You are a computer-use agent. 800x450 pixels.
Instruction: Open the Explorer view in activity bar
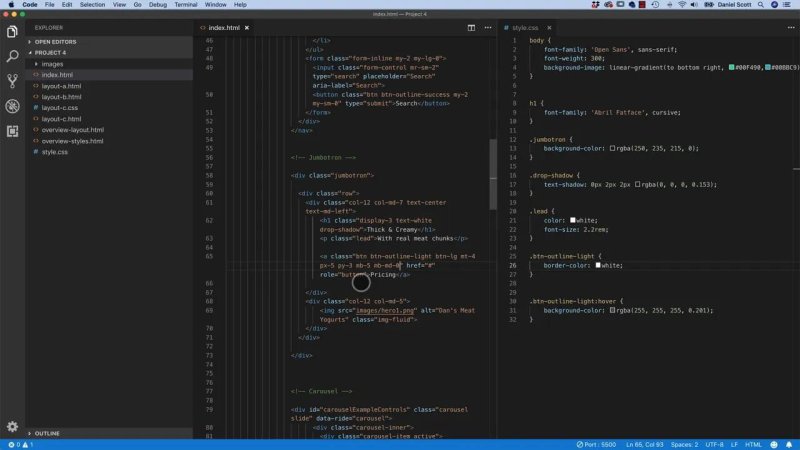click(x=12, y=32)
